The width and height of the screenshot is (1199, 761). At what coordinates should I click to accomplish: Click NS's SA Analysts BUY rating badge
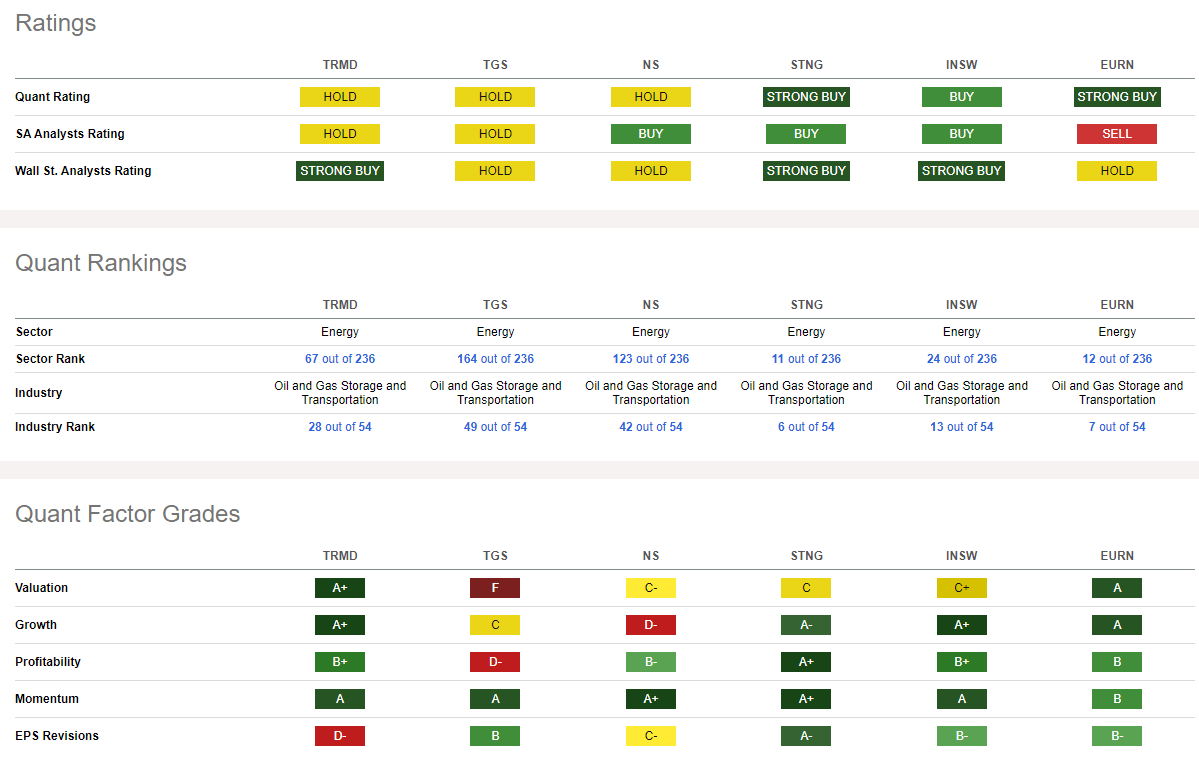[x=651, y=134]
